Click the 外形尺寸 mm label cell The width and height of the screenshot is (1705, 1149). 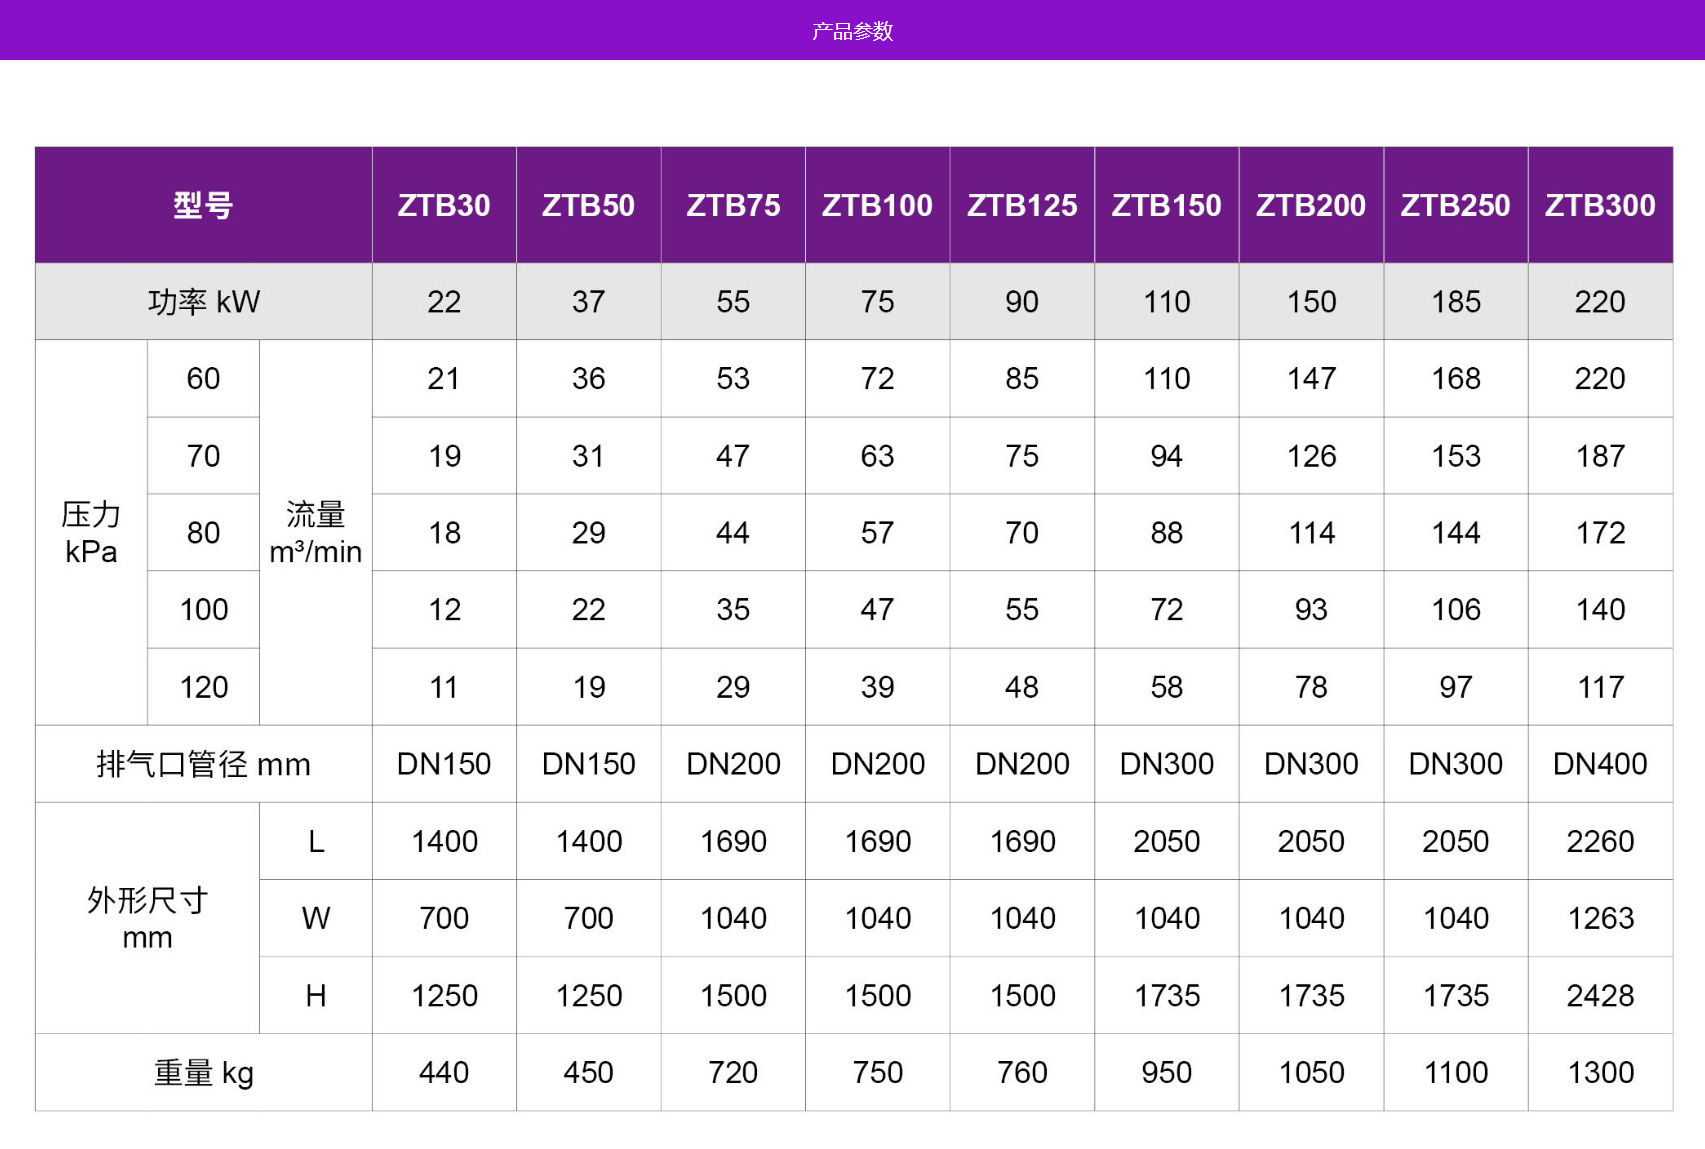tap(147, 918)
